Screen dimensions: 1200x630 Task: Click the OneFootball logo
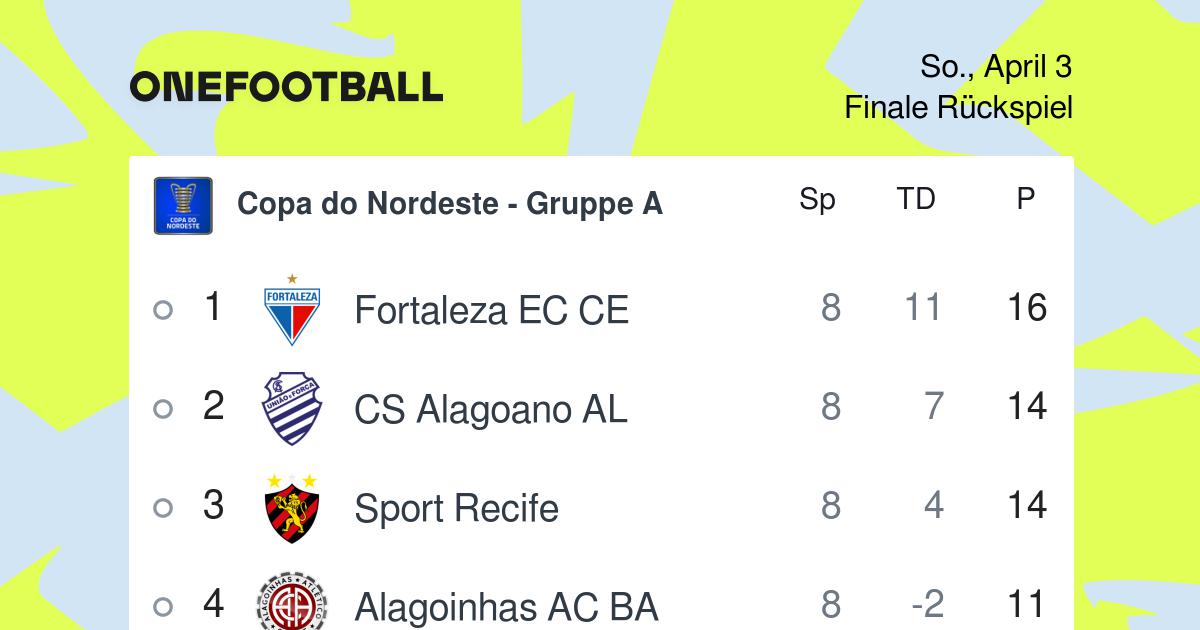click(286, 87)
